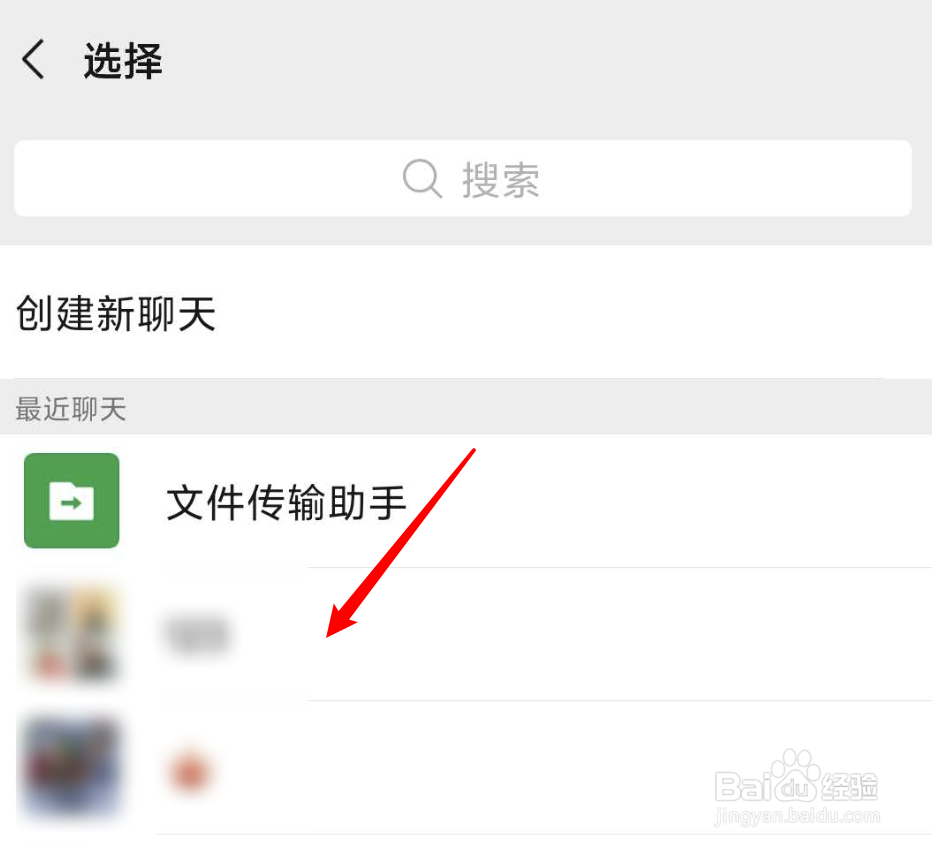
Task: Tap the white folder glyph with arrow
Action: click(71, 501)
